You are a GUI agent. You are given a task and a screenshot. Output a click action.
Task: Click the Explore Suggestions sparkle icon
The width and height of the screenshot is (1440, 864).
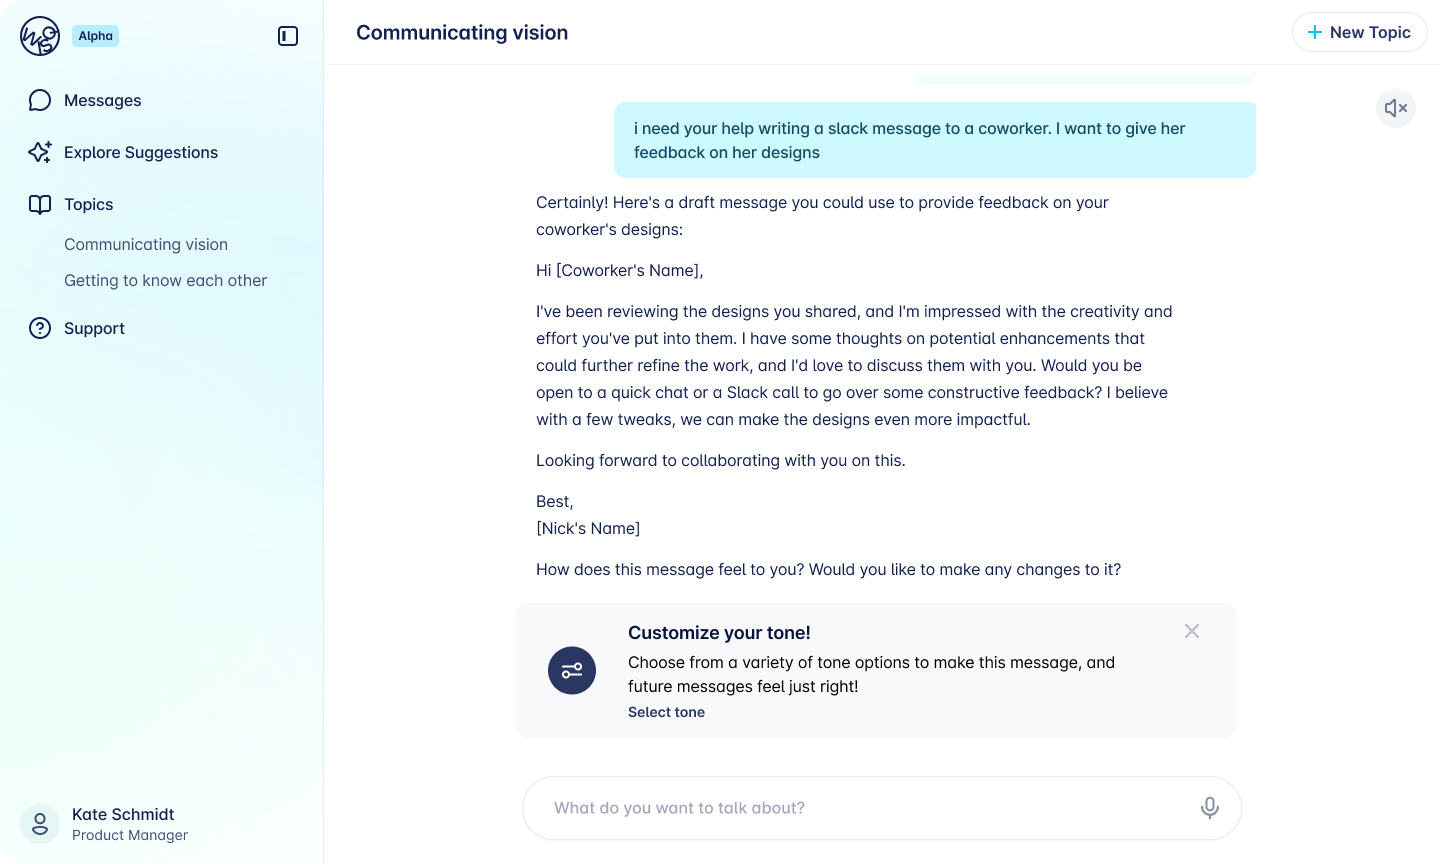(x=40, y=152)
